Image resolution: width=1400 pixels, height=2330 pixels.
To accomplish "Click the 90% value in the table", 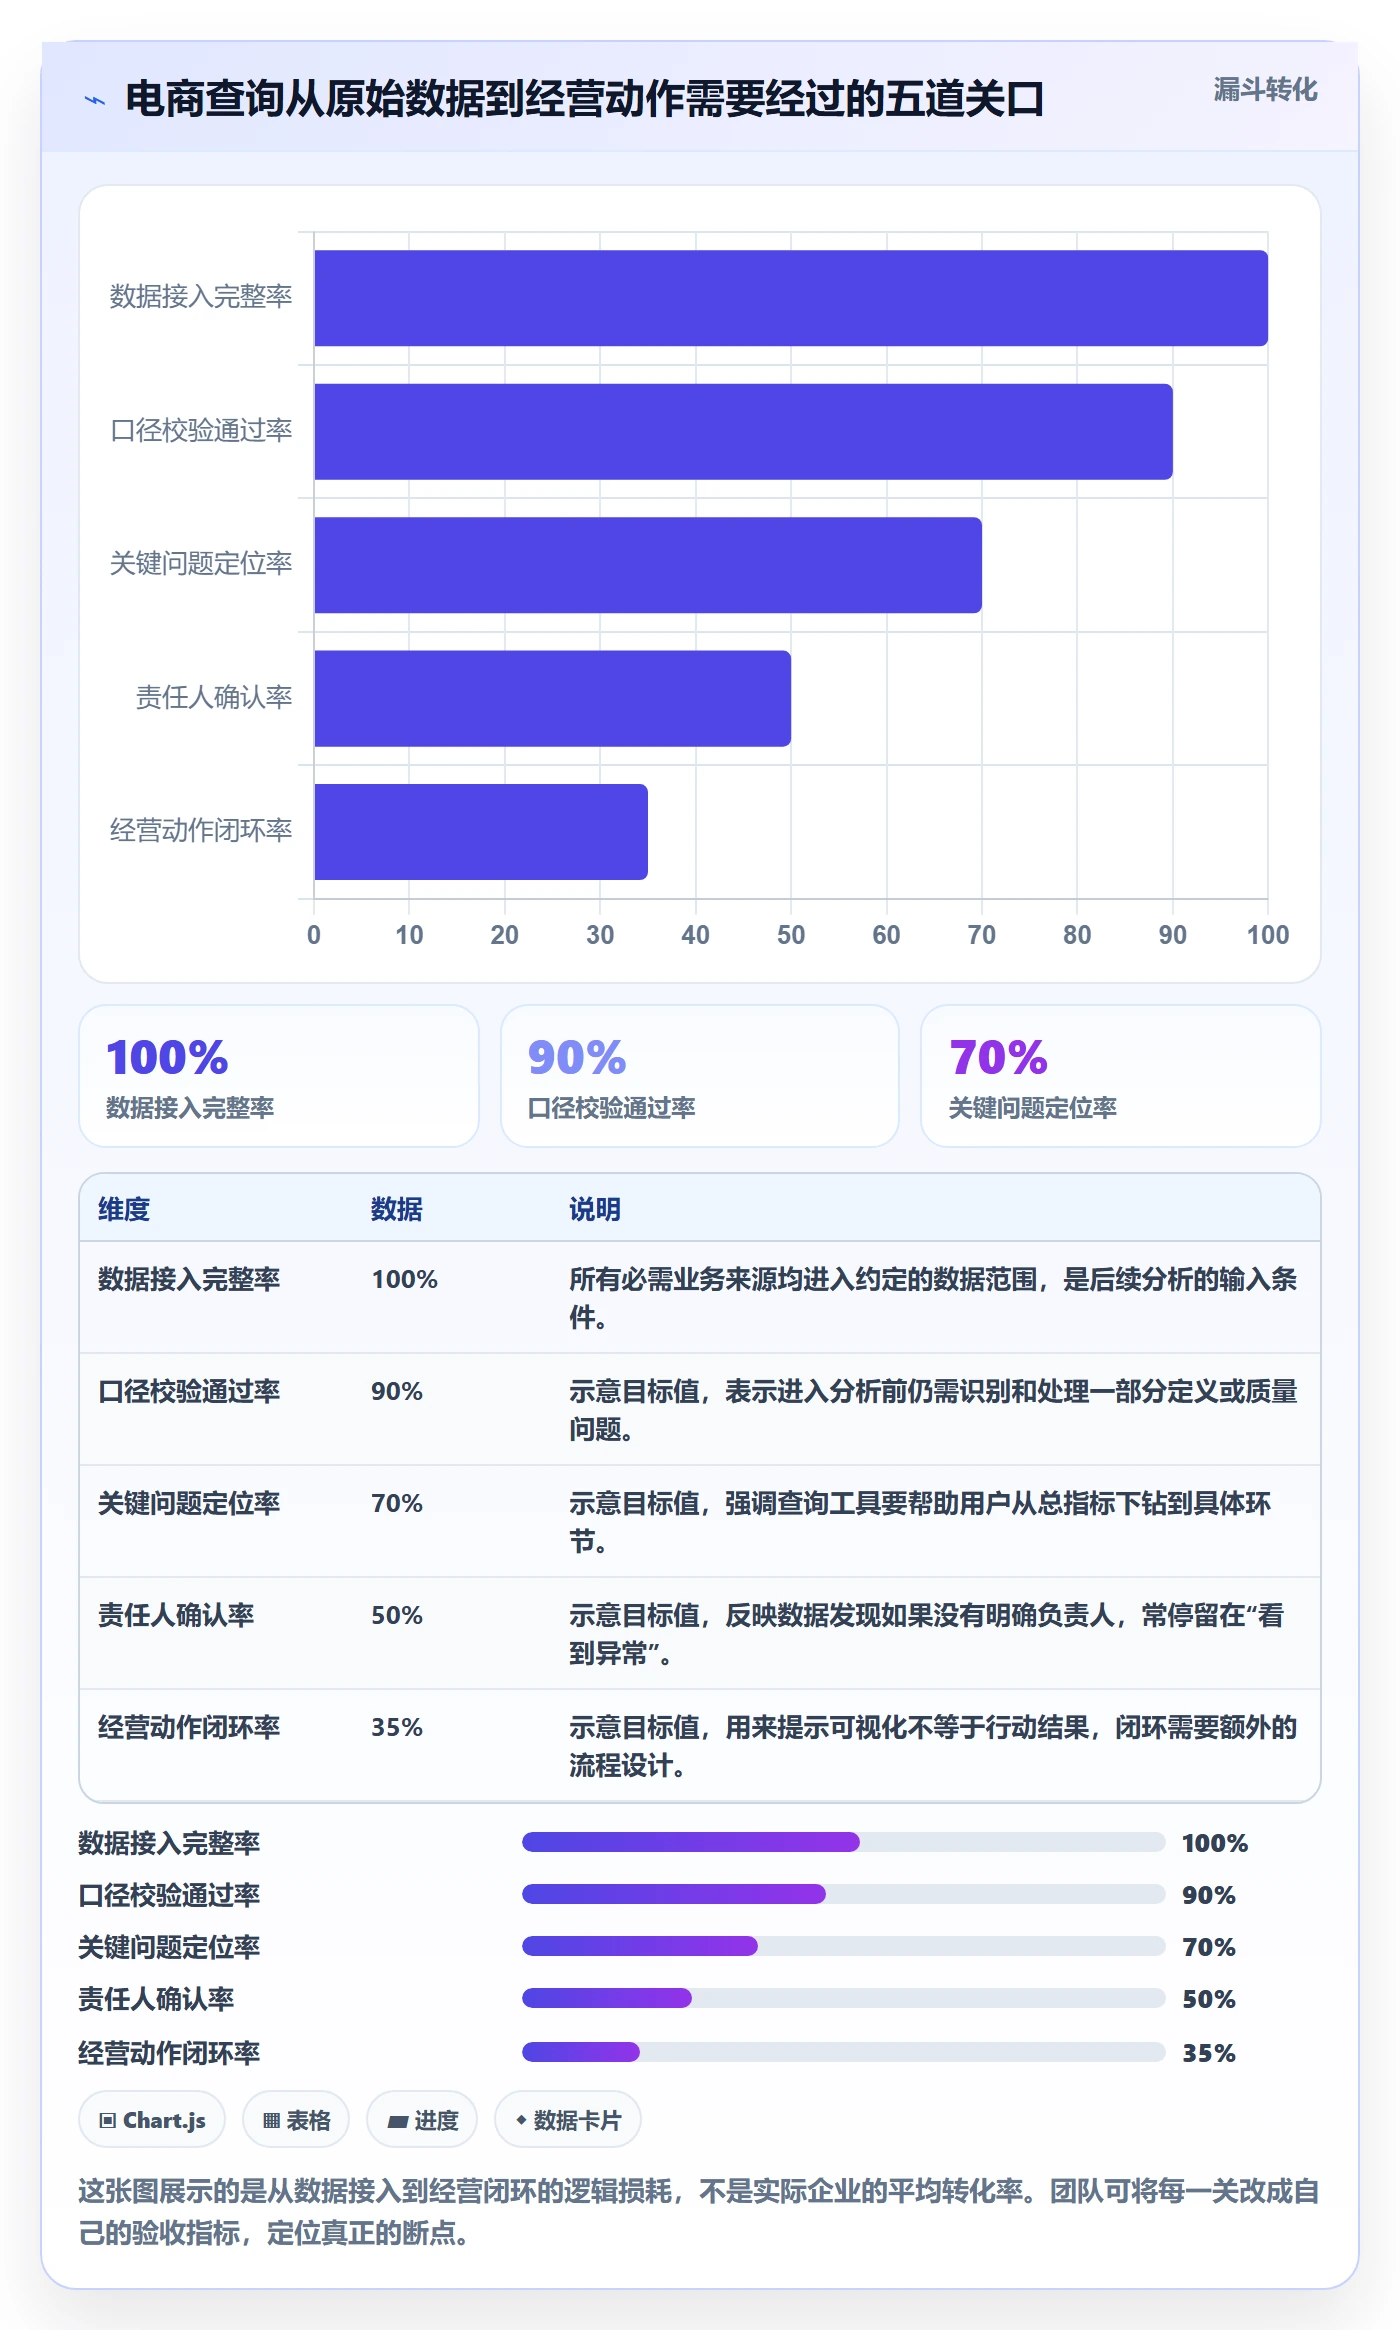I will tap(397, 1391).
